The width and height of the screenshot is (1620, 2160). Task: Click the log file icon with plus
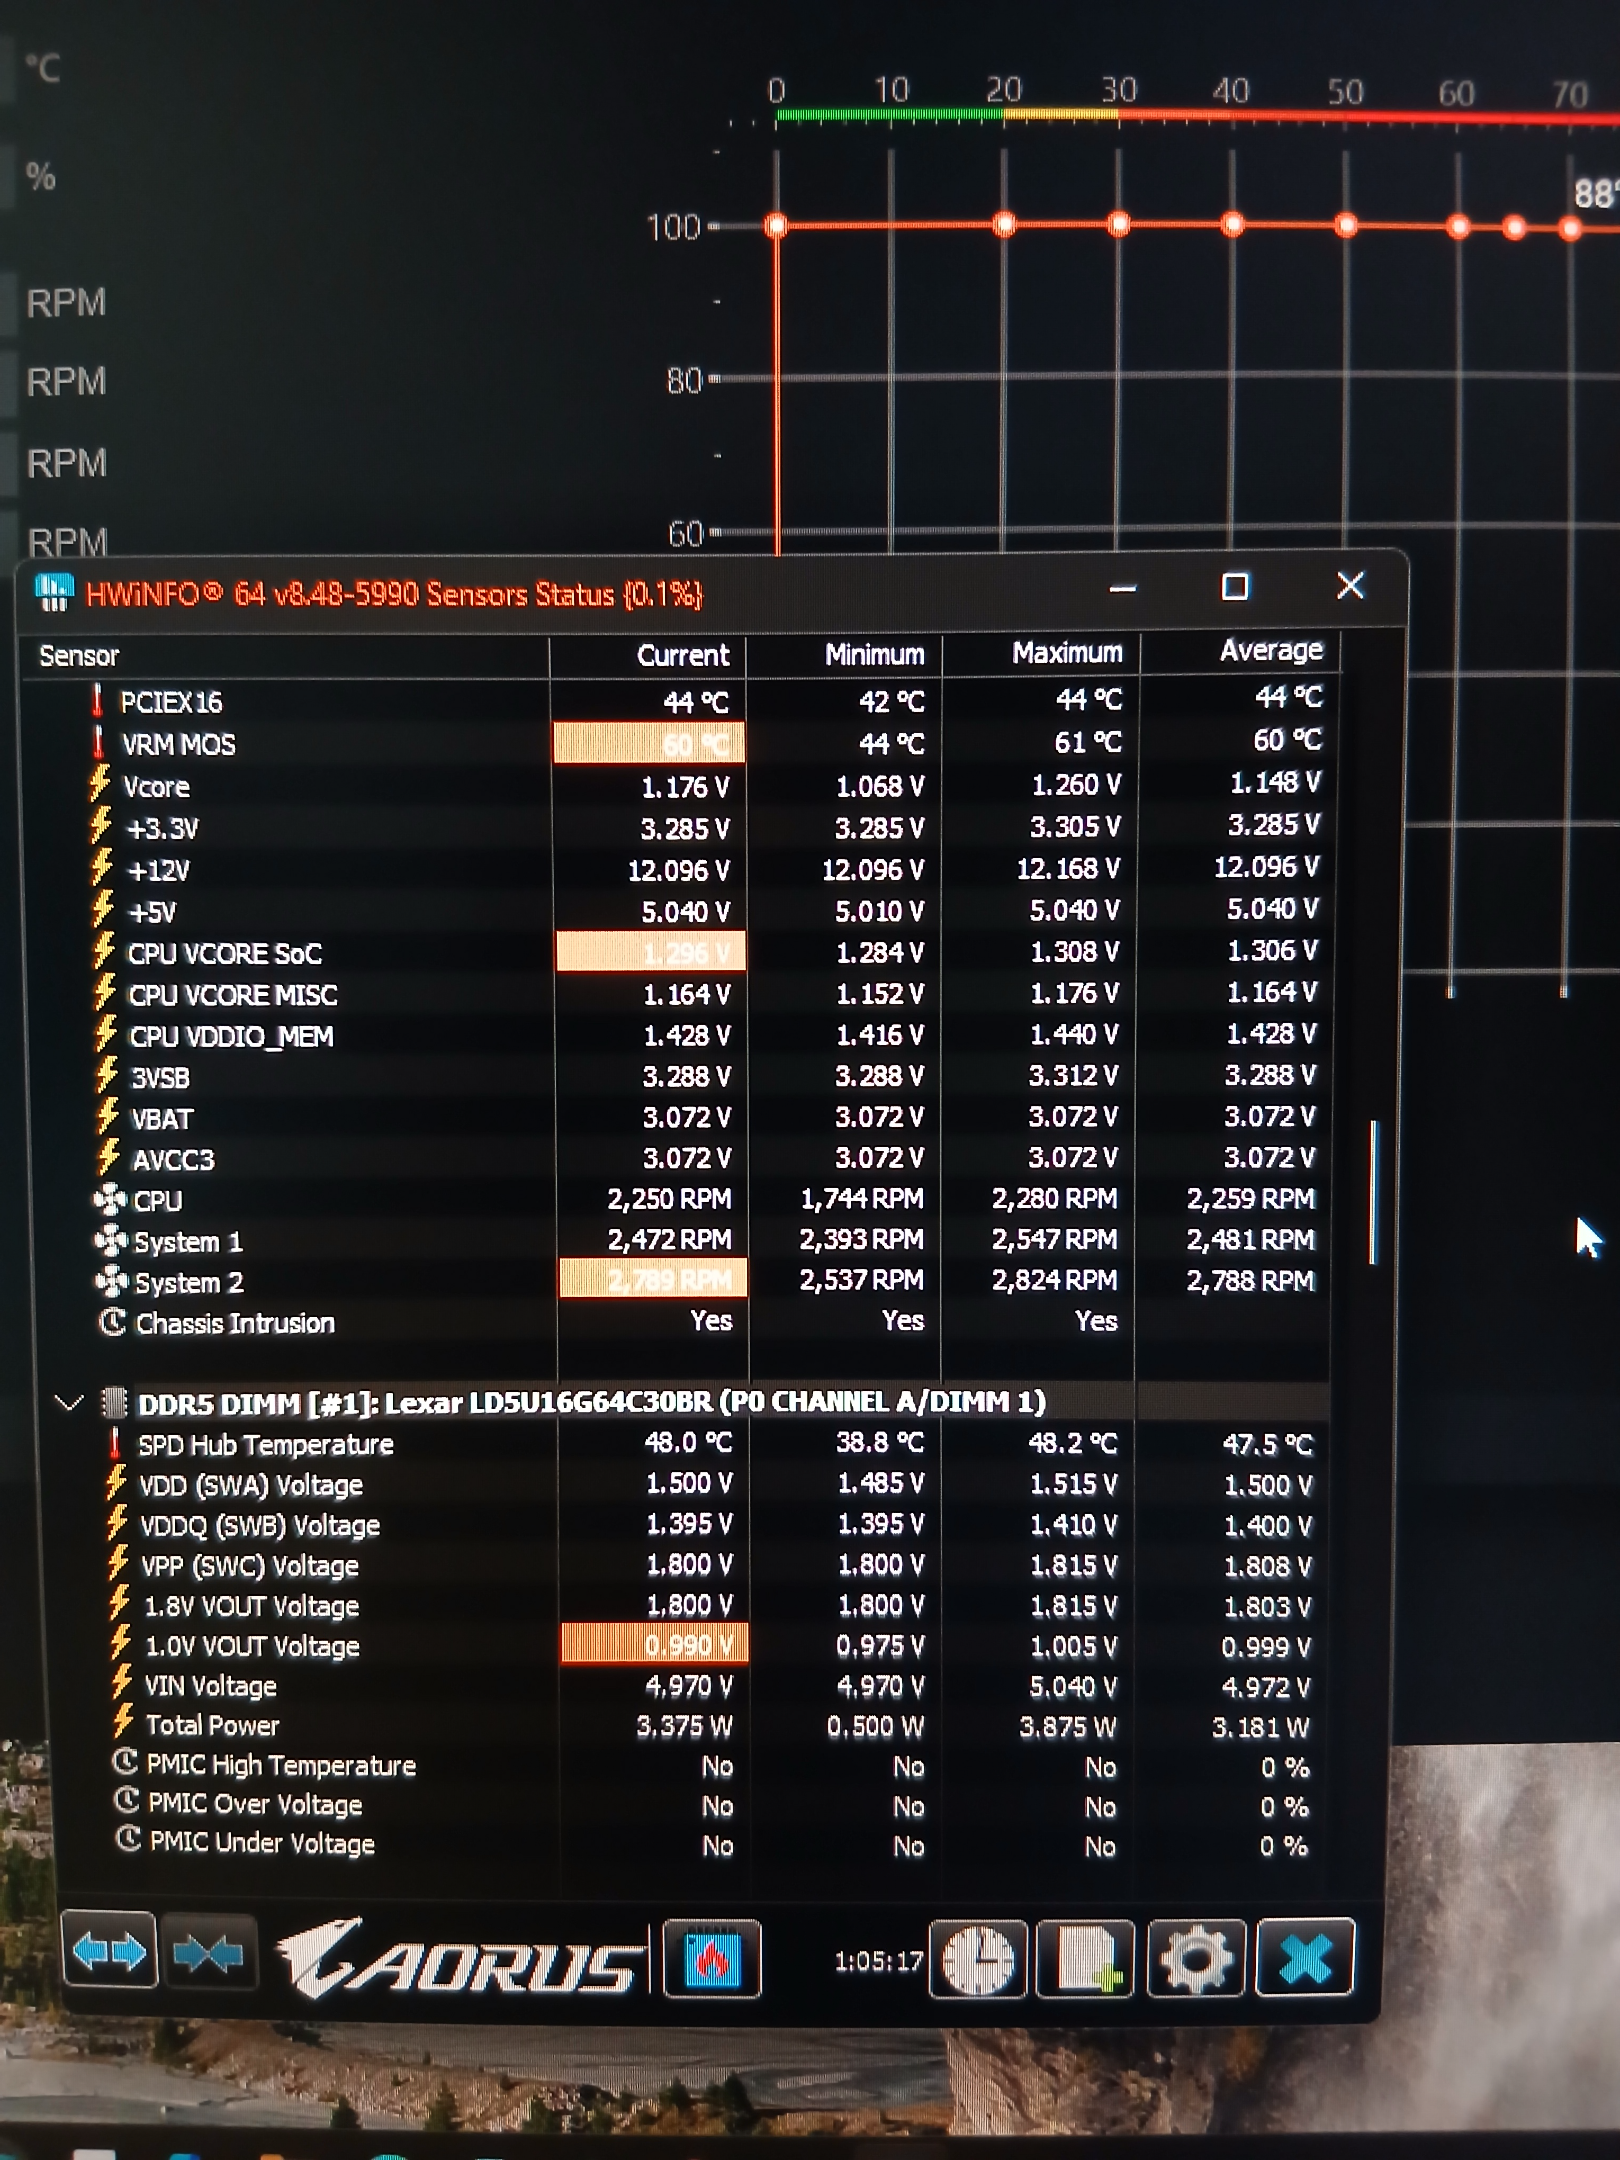click(1085, 1958)
